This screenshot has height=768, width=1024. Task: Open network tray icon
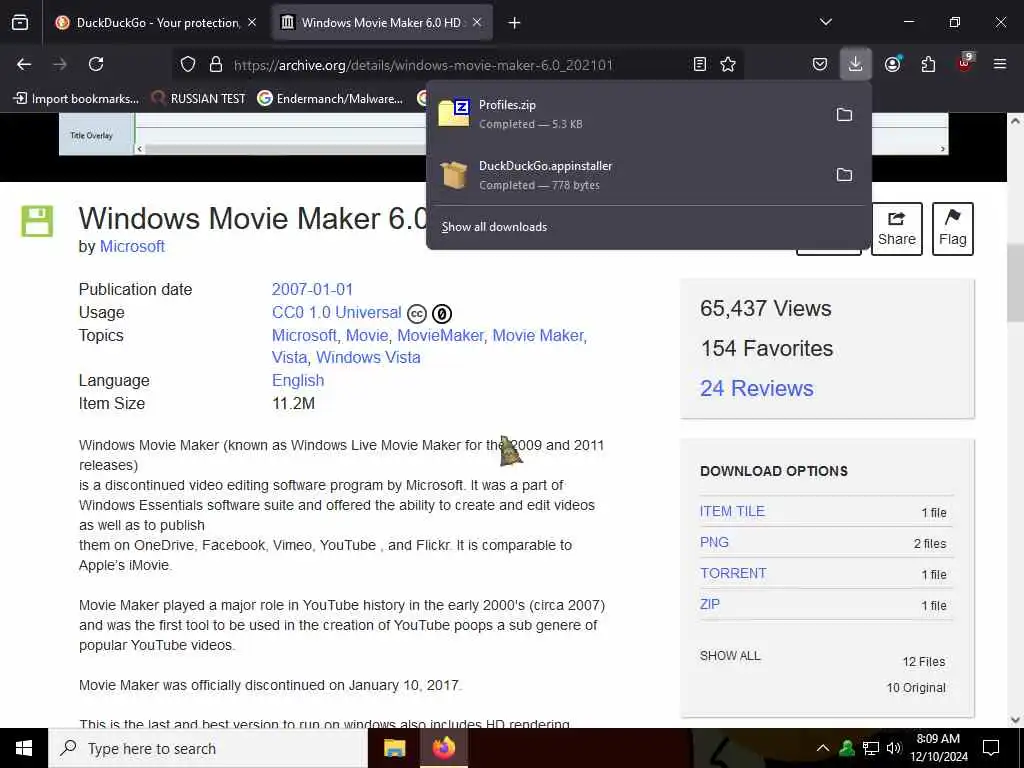[871, 748]
